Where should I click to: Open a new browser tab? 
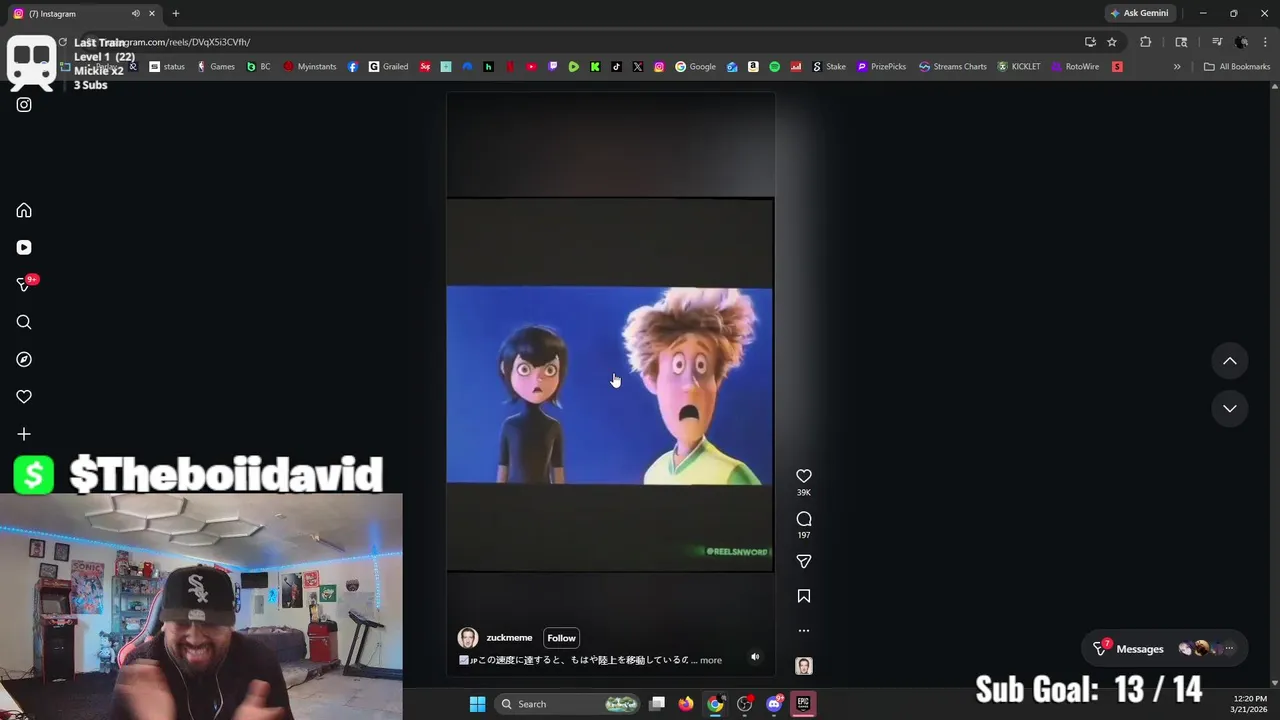pos(176,14)
